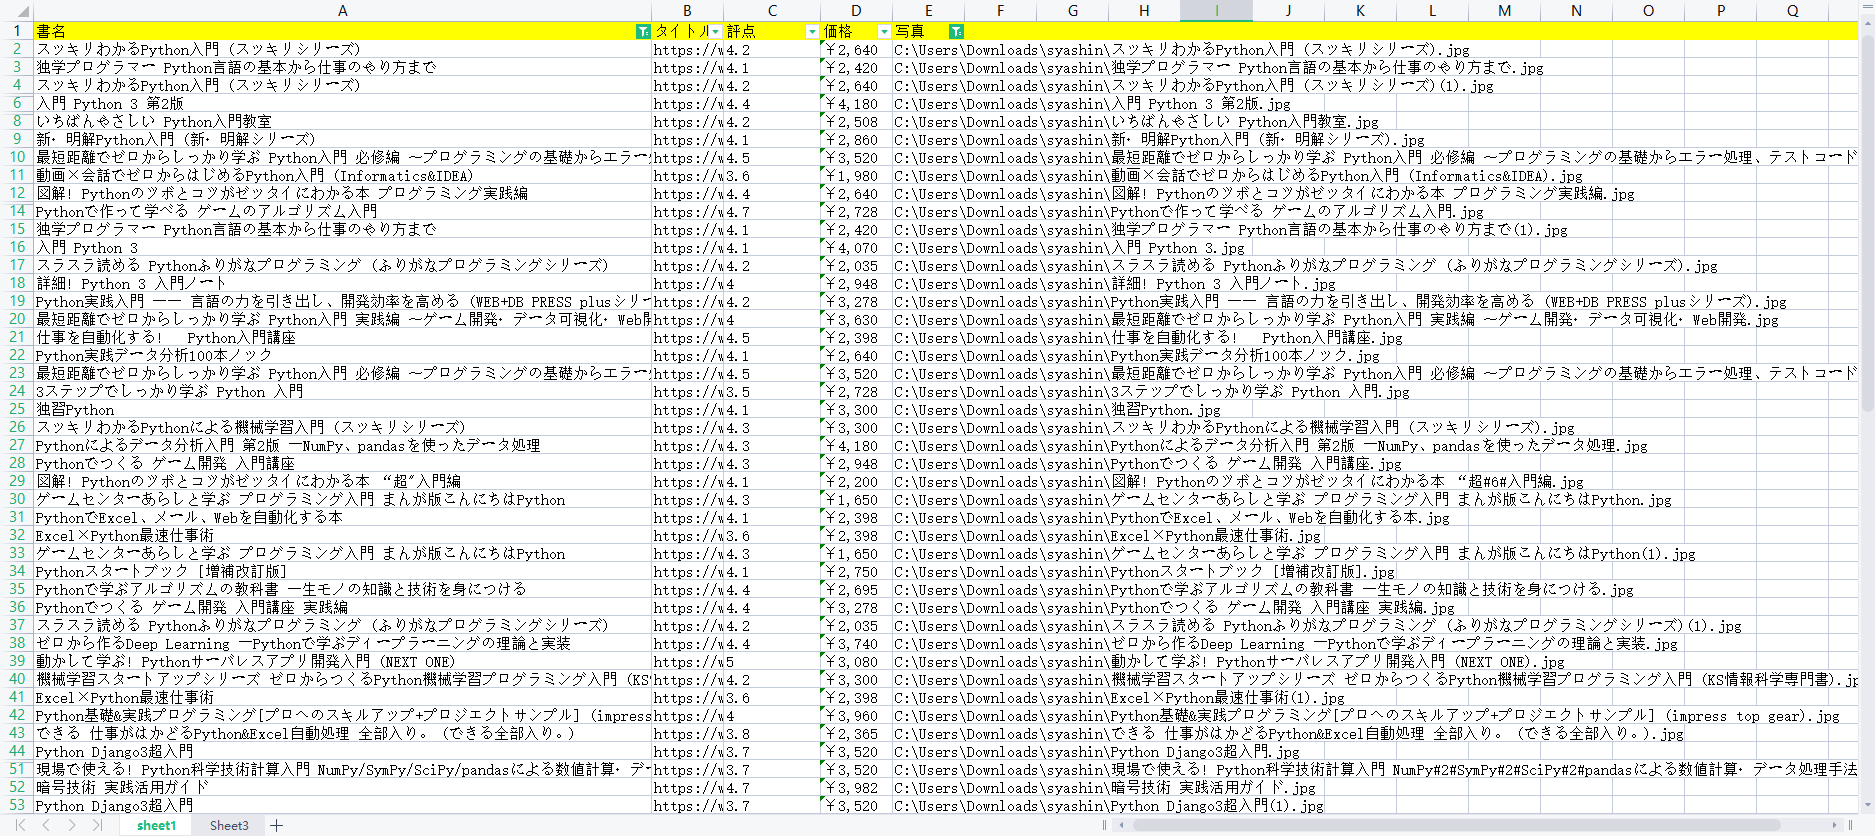Select row 25 header
The image size is (1875, 836).
tap(16, 409)
